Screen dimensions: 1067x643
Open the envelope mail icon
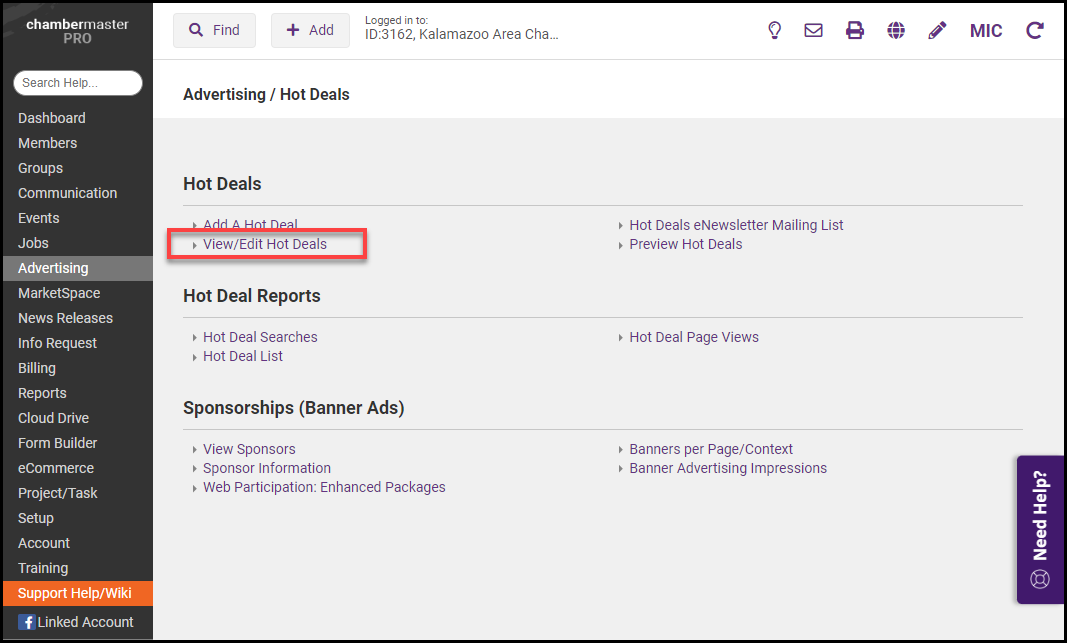coord(814,30)
